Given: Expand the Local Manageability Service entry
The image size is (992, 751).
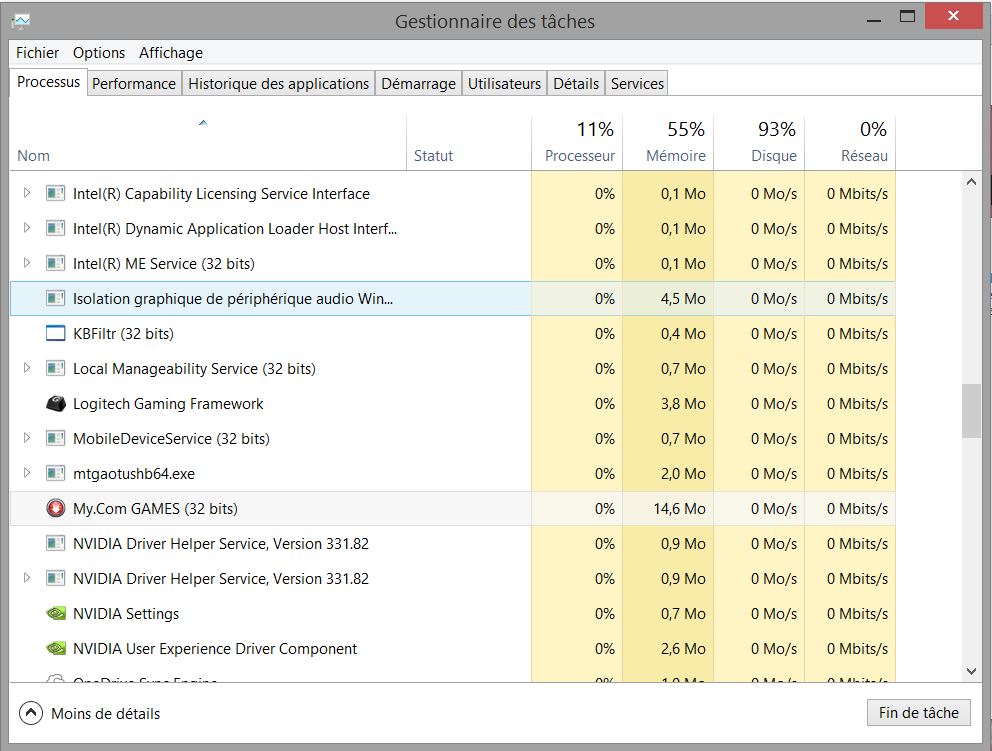Looking at the screenshot, I should 27,369.
